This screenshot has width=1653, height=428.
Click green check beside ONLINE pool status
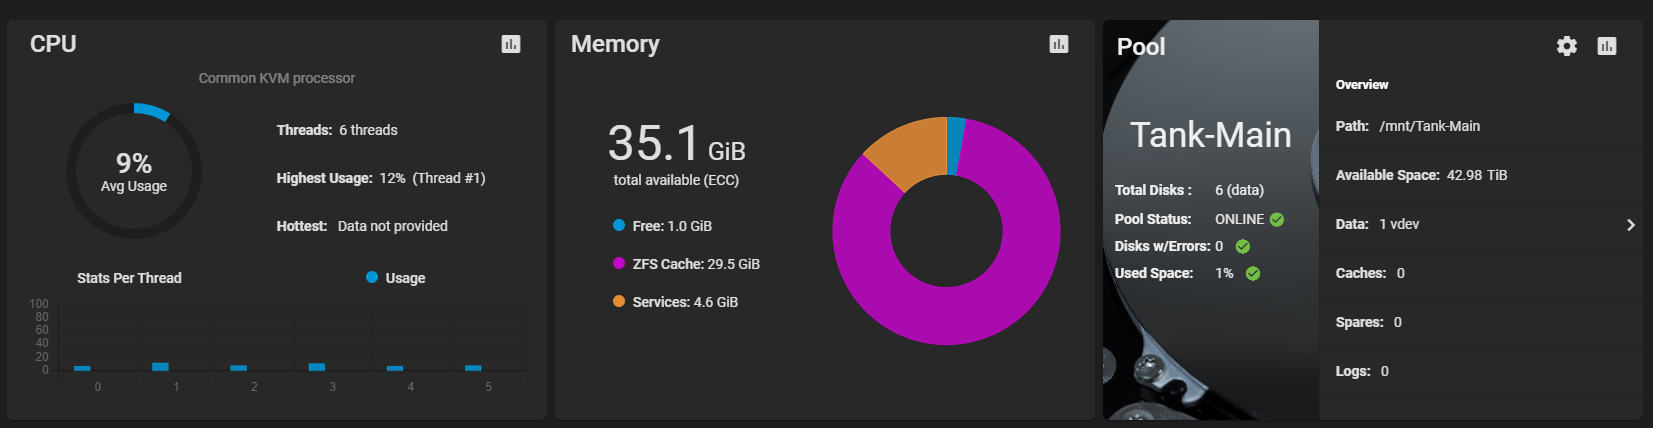click(x=1277, y=220)
